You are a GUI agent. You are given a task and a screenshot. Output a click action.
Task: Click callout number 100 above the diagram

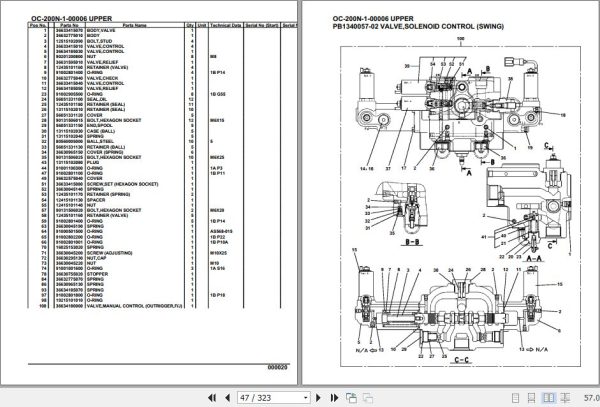coord(460,39)
